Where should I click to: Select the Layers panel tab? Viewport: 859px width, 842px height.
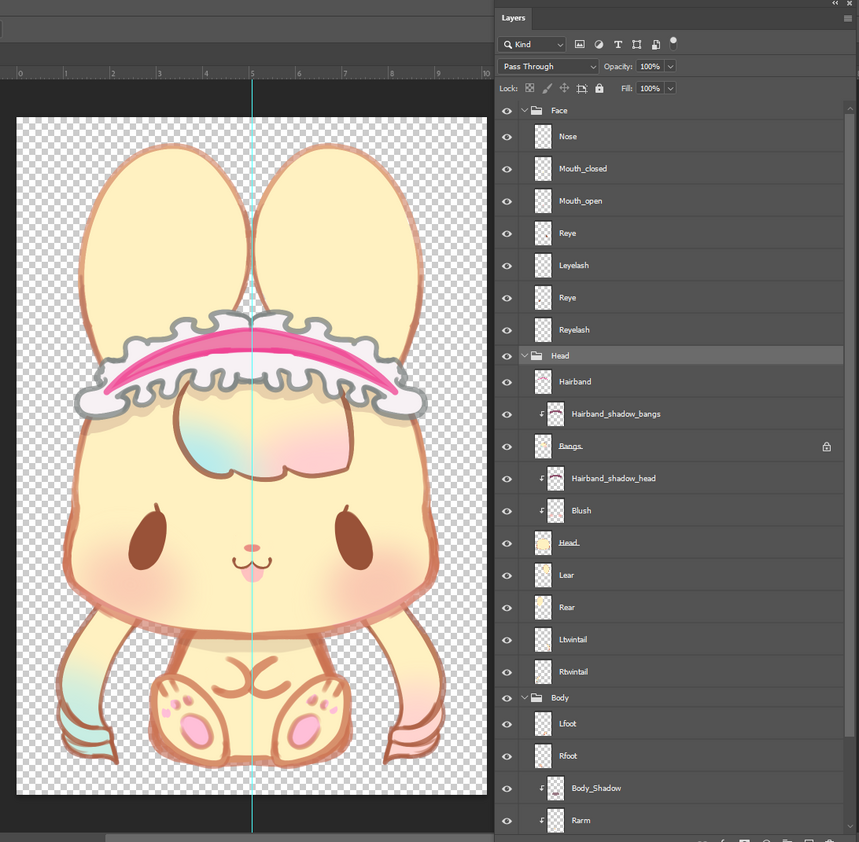(513, 18)
